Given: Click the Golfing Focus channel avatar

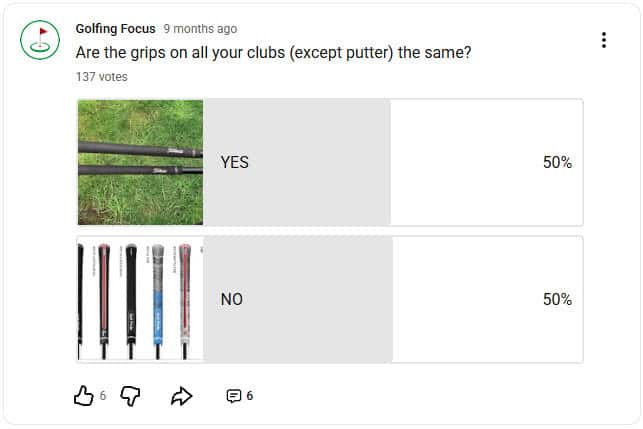Looking at the screenshot, I should [40, 40].
